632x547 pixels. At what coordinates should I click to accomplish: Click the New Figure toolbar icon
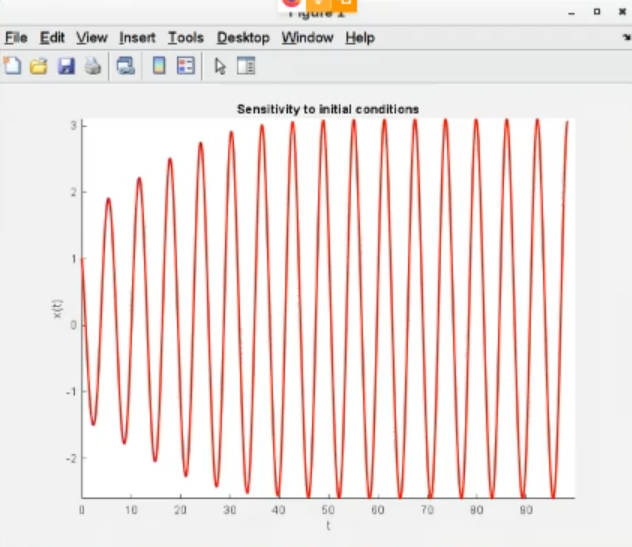tap(12, 67)
